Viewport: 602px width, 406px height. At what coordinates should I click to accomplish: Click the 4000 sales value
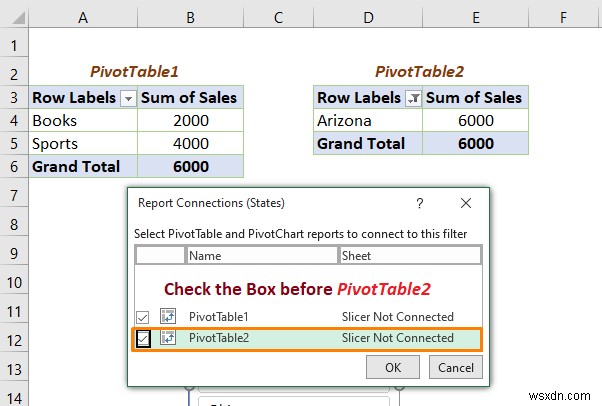[x=190, y=144]
